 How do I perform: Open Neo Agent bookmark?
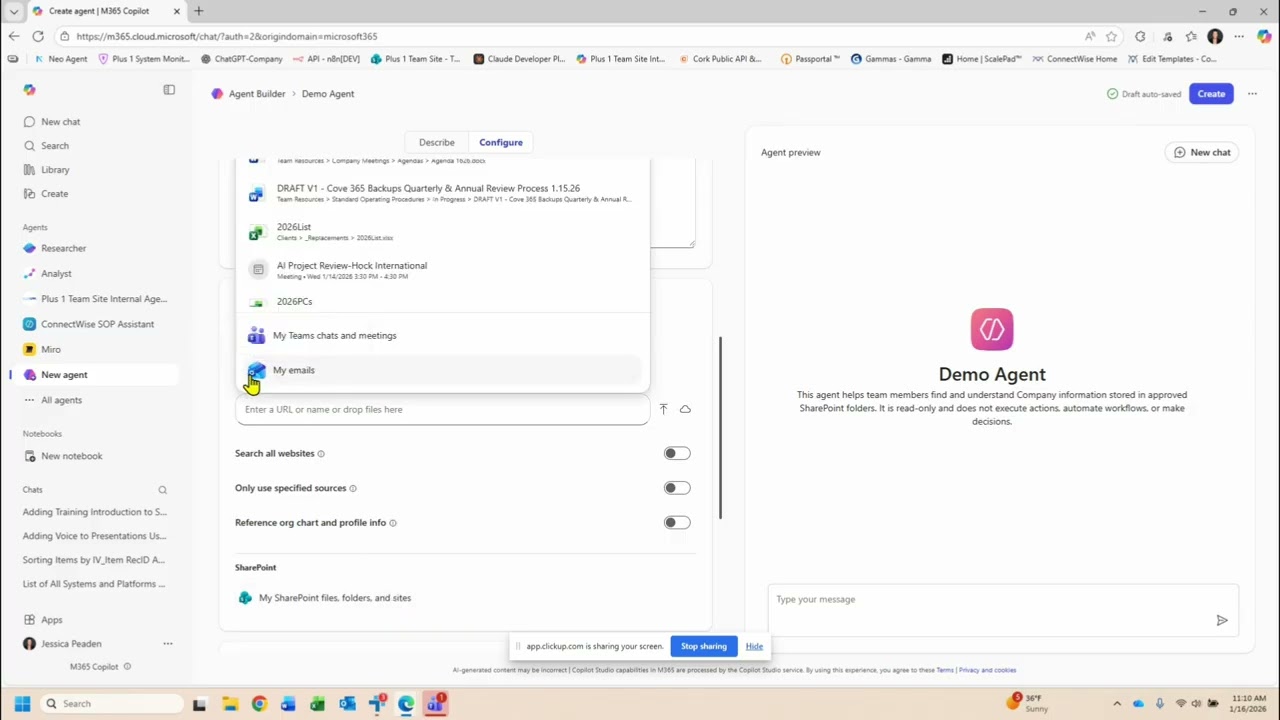(x=61, y=59)
